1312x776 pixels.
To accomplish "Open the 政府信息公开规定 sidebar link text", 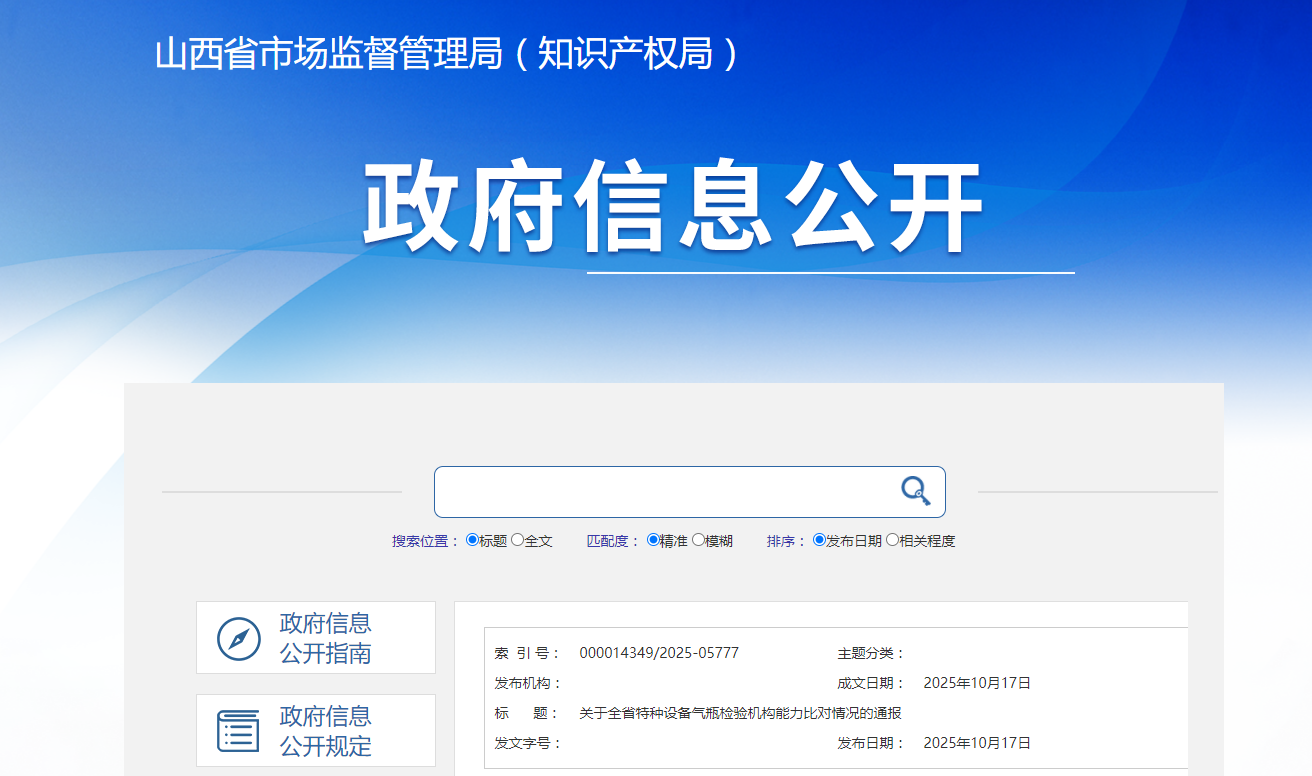I will pyautogui.click(x=325, y=731).
